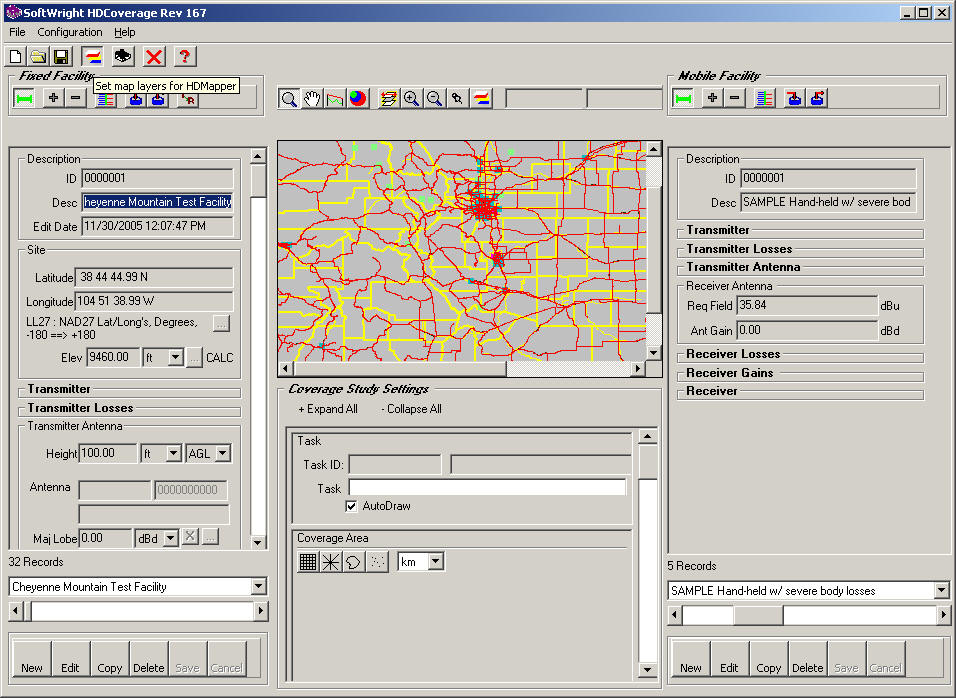The height and width of the screenshot is (698, 956).
Task: Open the antenna Height units ft dropdown
Action: 174,453
